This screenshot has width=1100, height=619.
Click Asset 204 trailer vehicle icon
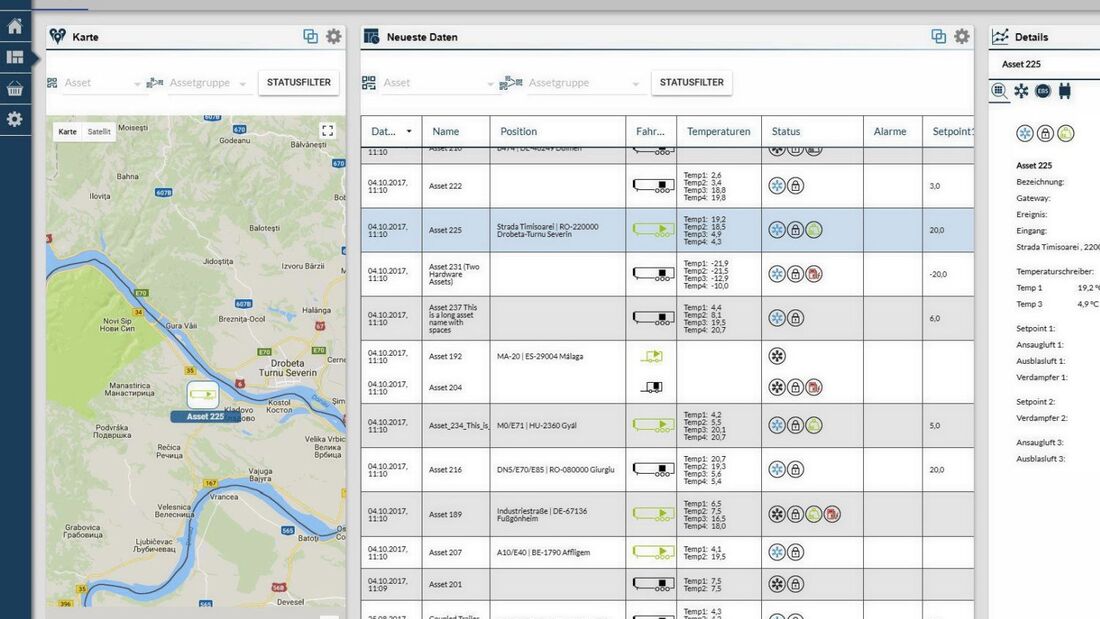(652, 387)
